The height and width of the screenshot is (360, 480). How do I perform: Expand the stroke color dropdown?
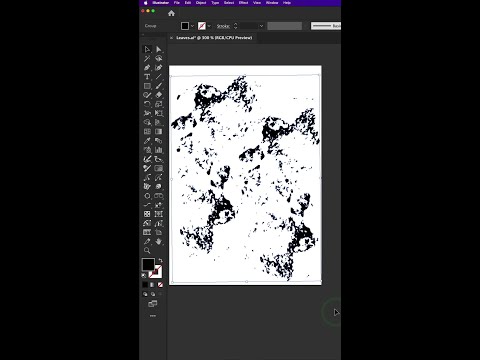(209, 26)
